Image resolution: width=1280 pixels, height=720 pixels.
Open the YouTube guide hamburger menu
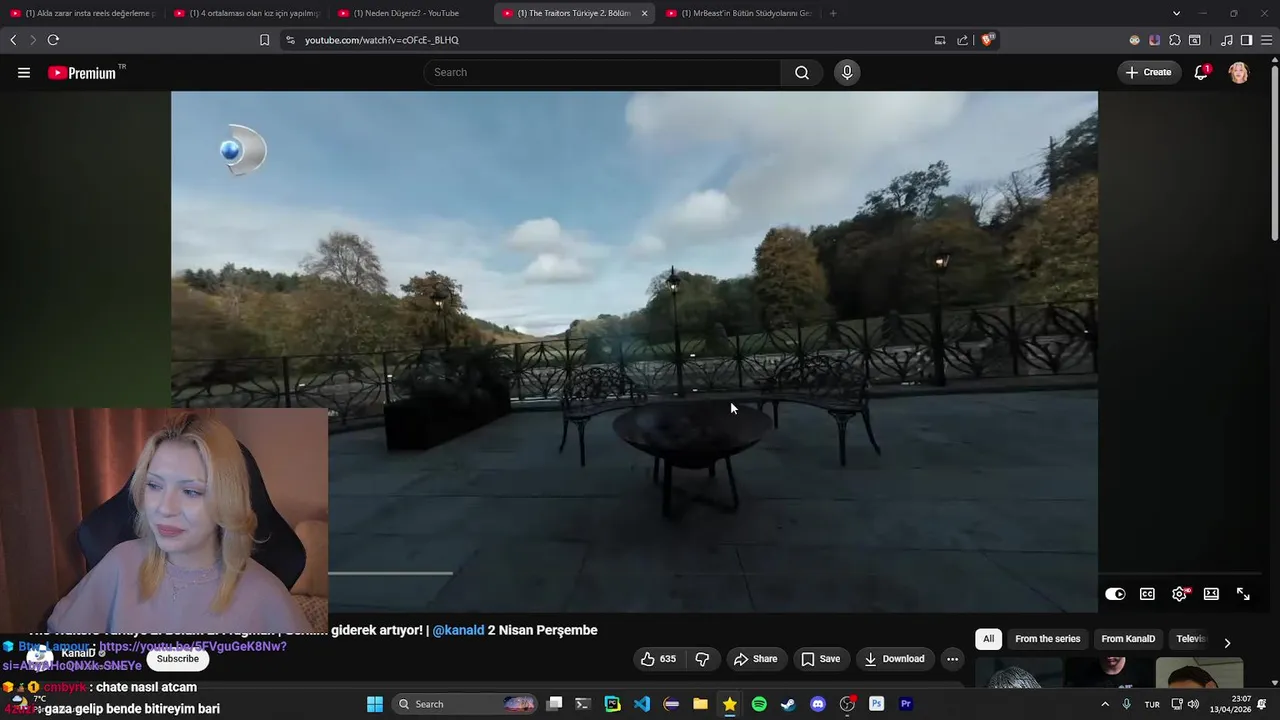pyautogui.click(x=24, y=72)
